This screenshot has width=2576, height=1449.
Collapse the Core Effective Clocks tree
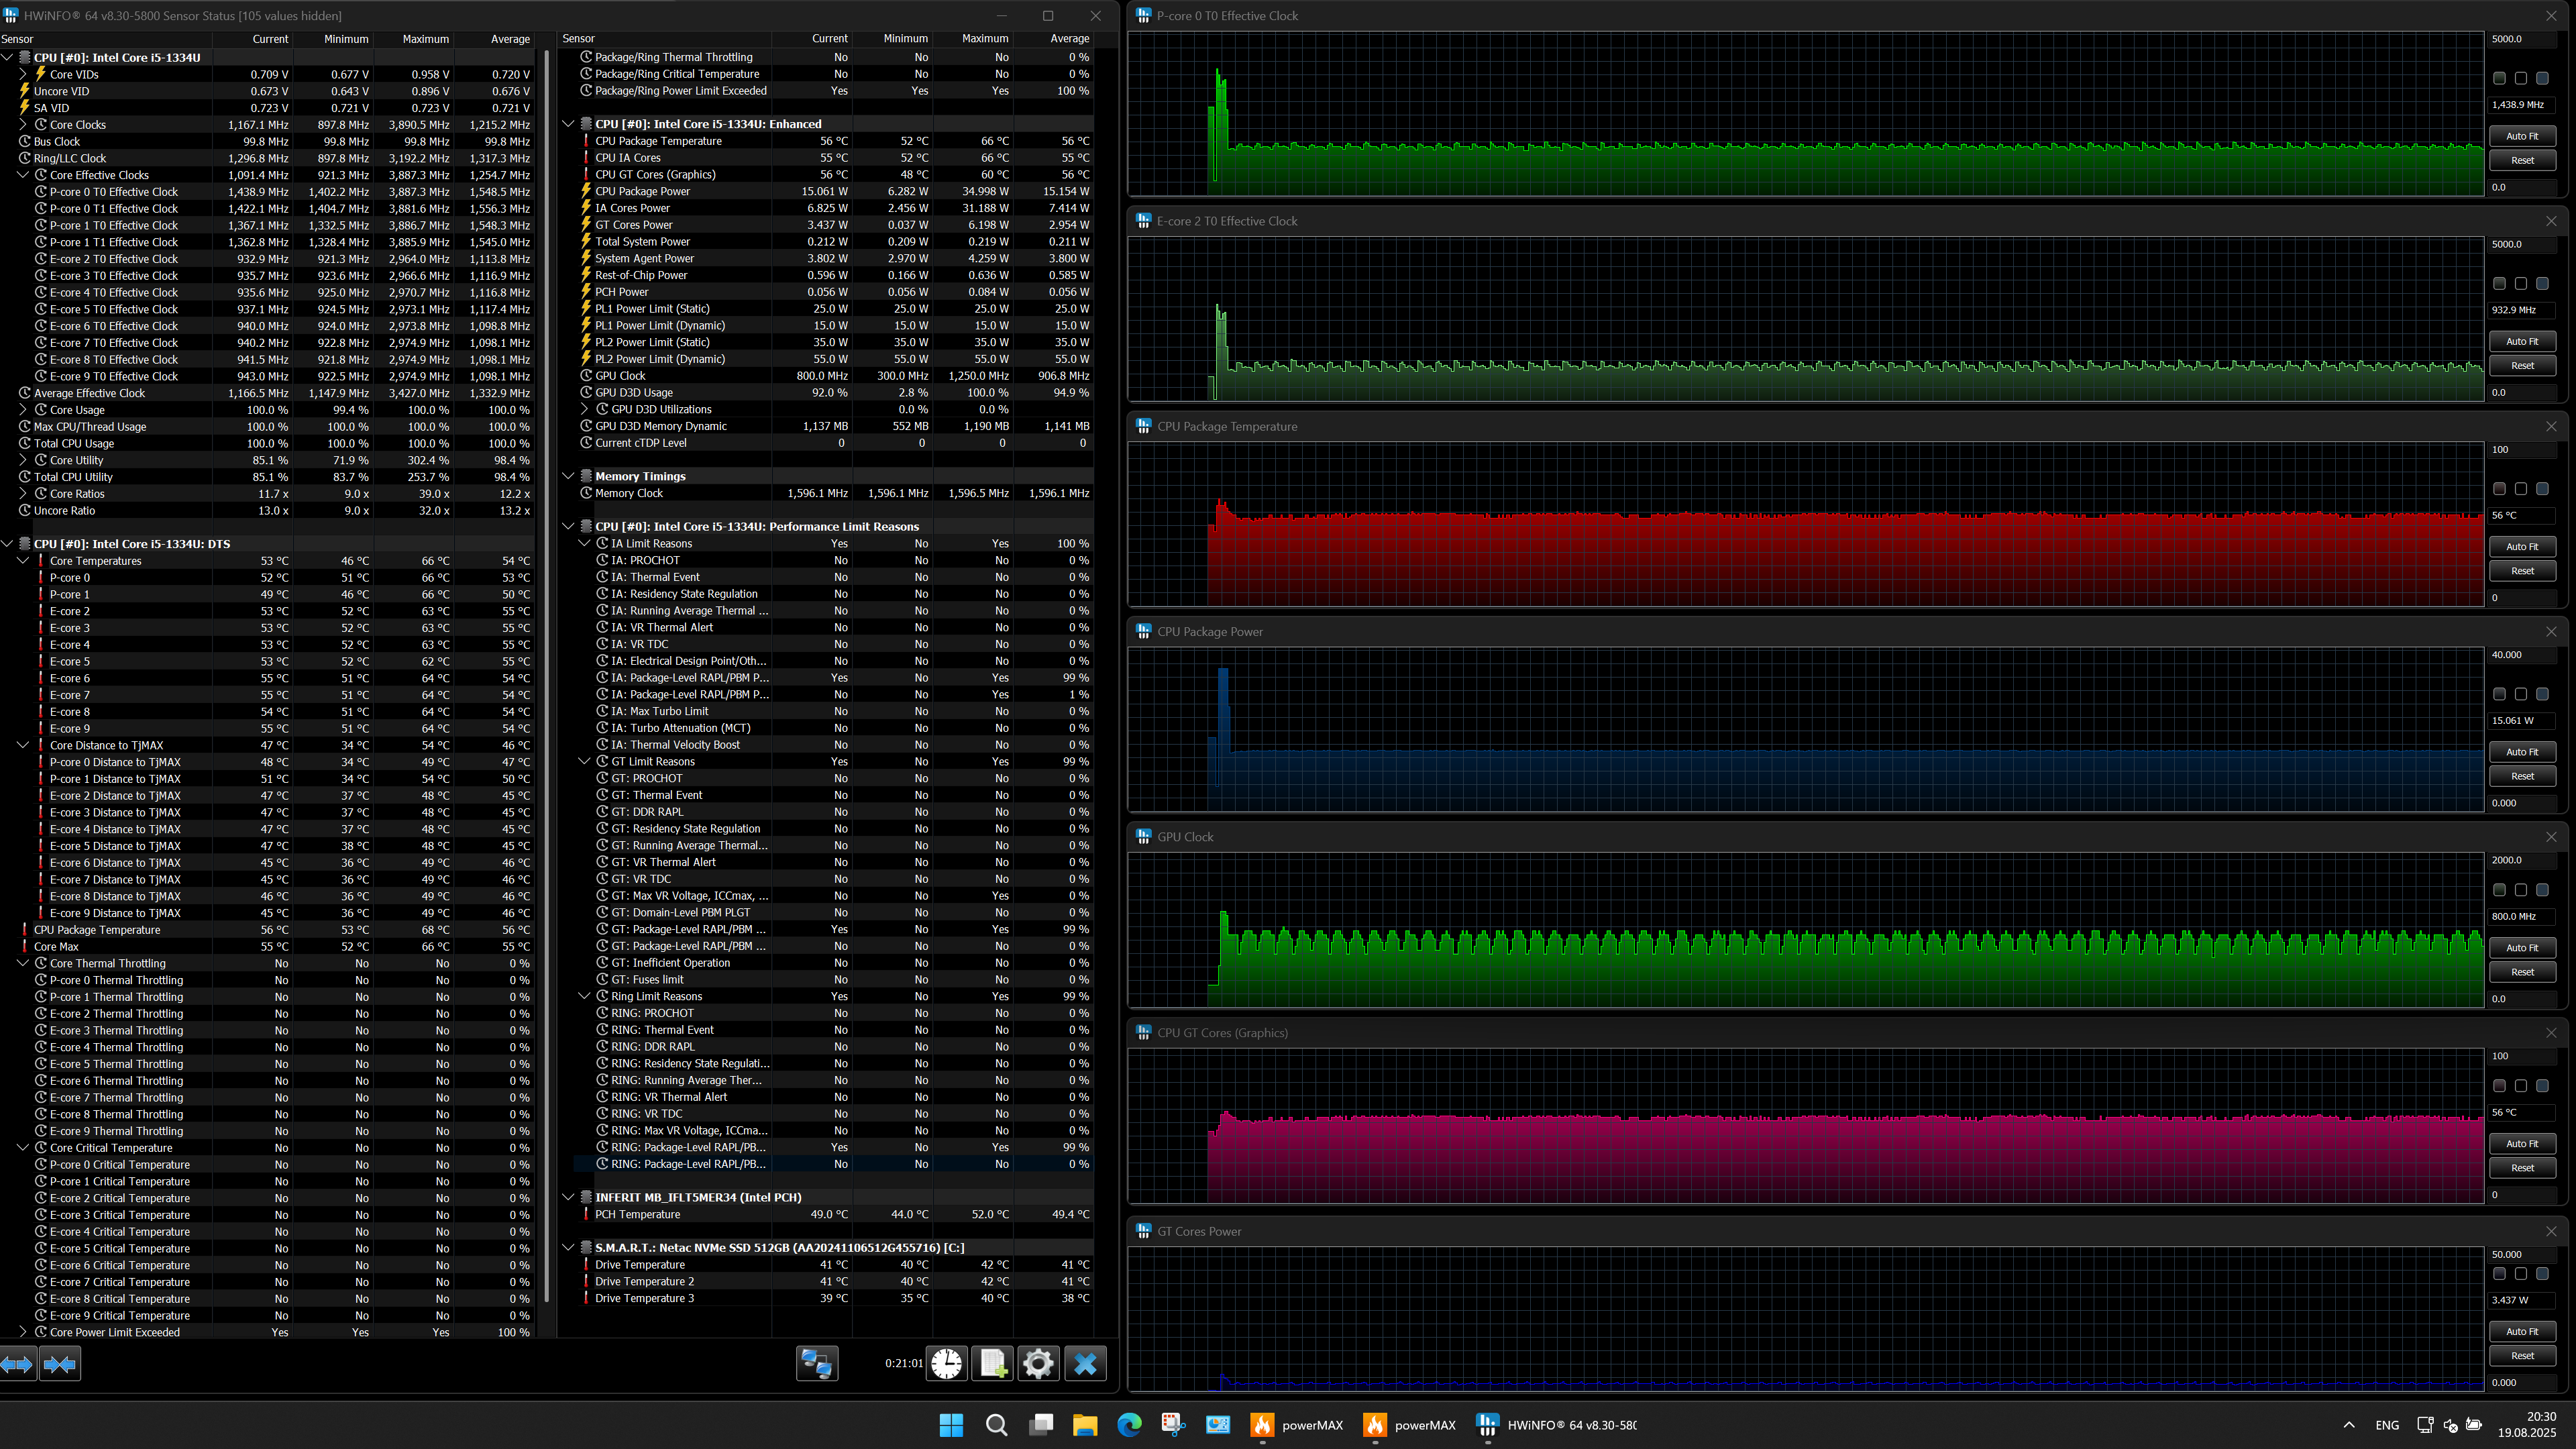(x=23, y=175)
